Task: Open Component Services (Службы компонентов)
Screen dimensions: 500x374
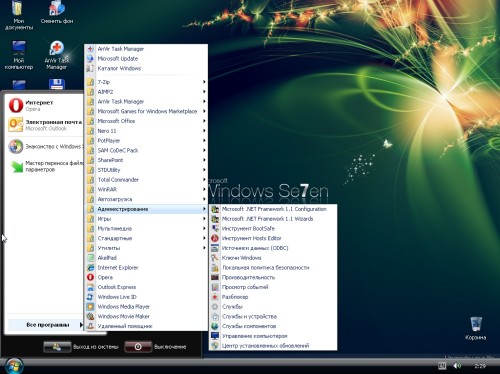Action: point(273,326)
